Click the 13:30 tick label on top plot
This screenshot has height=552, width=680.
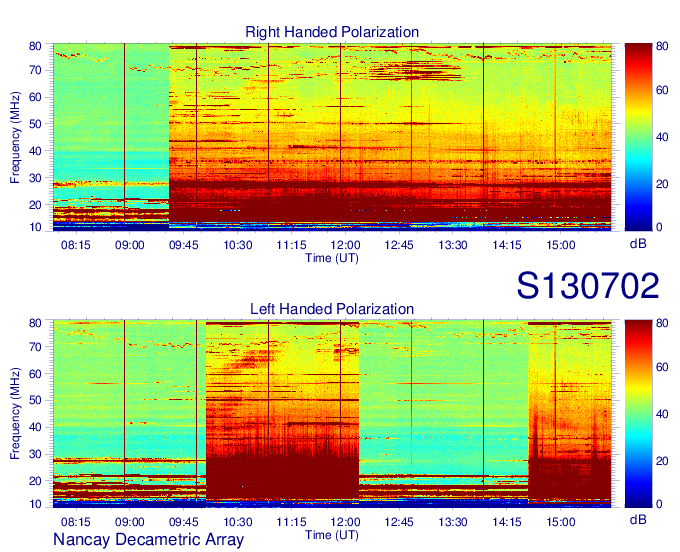453,245
